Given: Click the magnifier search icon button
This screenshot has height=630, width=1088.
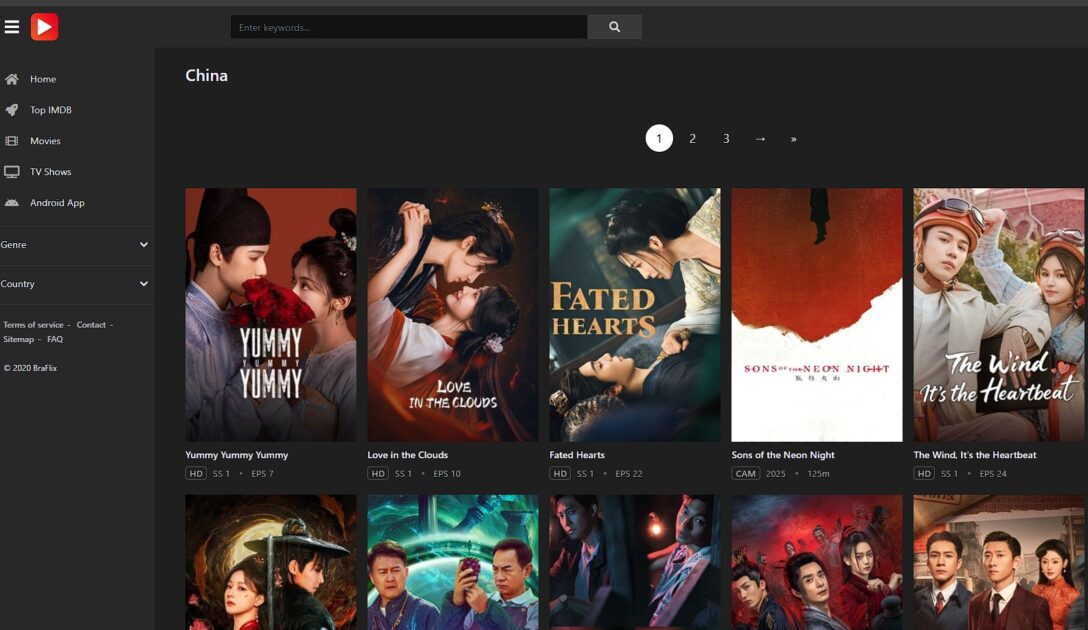Looking at the screenshot, I should [x=614, y=27].
